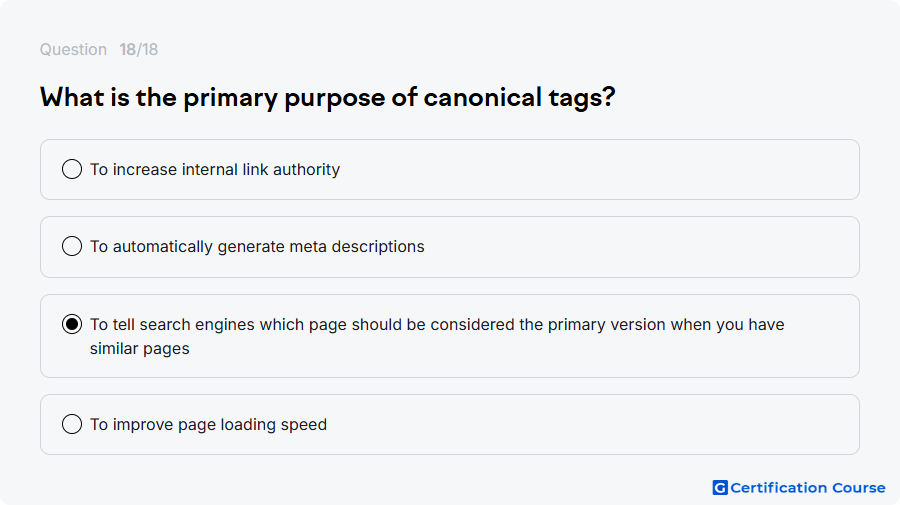Click the "To tell search engines" answer text
This screenshot has height=505, width=900.
(x=437, y=336)
